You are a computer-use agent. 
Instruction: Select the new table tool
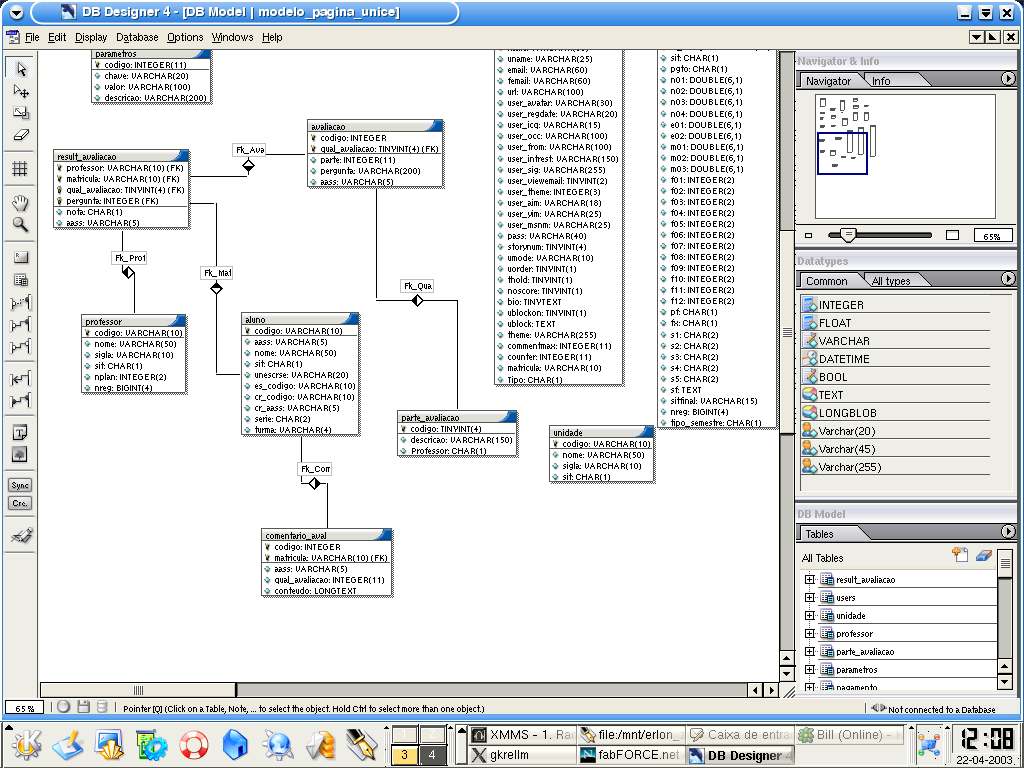tap(20, 280)
